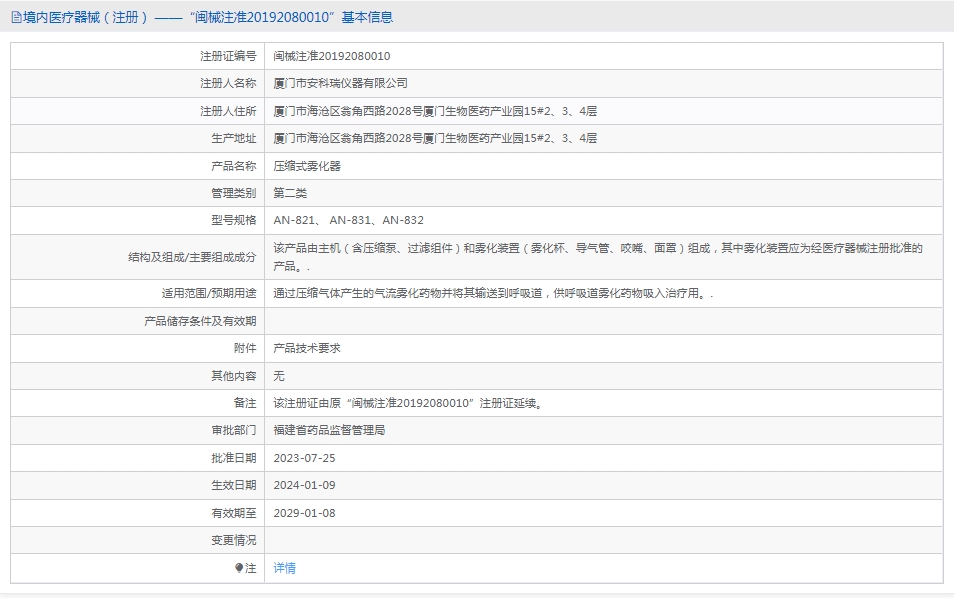Click the 产品储存条件及有效期 label
Screen dimensions: 954x598
tap(200, 321)
